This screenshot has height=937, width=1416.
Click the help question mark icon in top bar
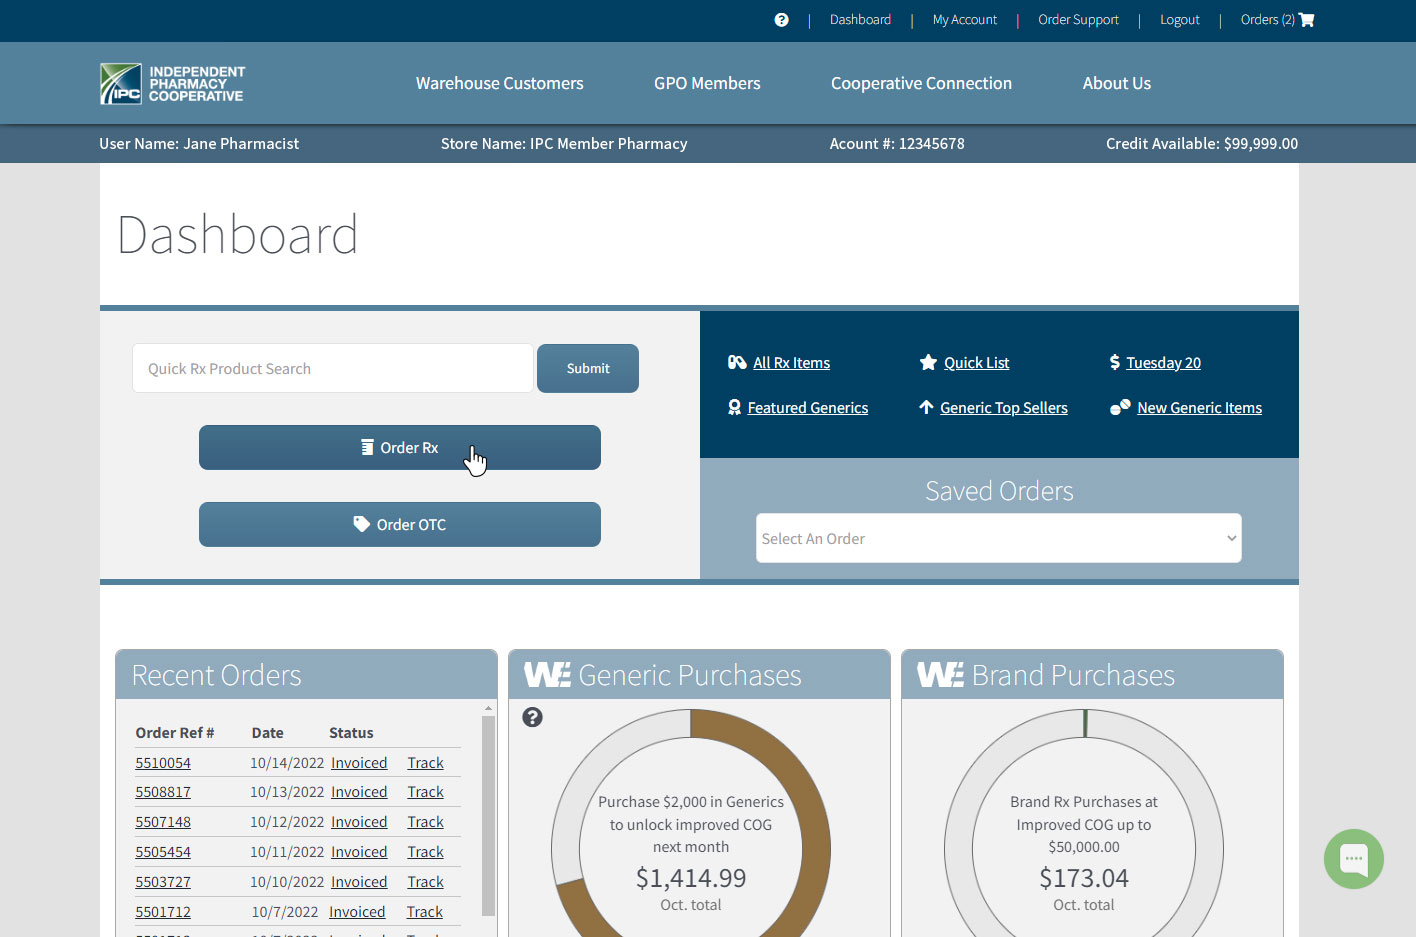click(781, 20)
